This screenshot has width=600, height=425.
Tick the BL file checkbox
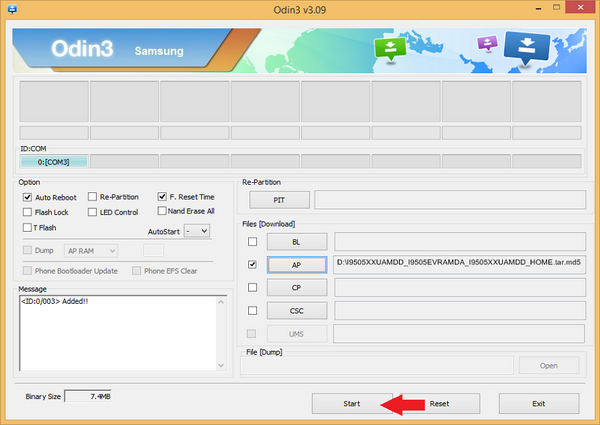click(252, 242)
